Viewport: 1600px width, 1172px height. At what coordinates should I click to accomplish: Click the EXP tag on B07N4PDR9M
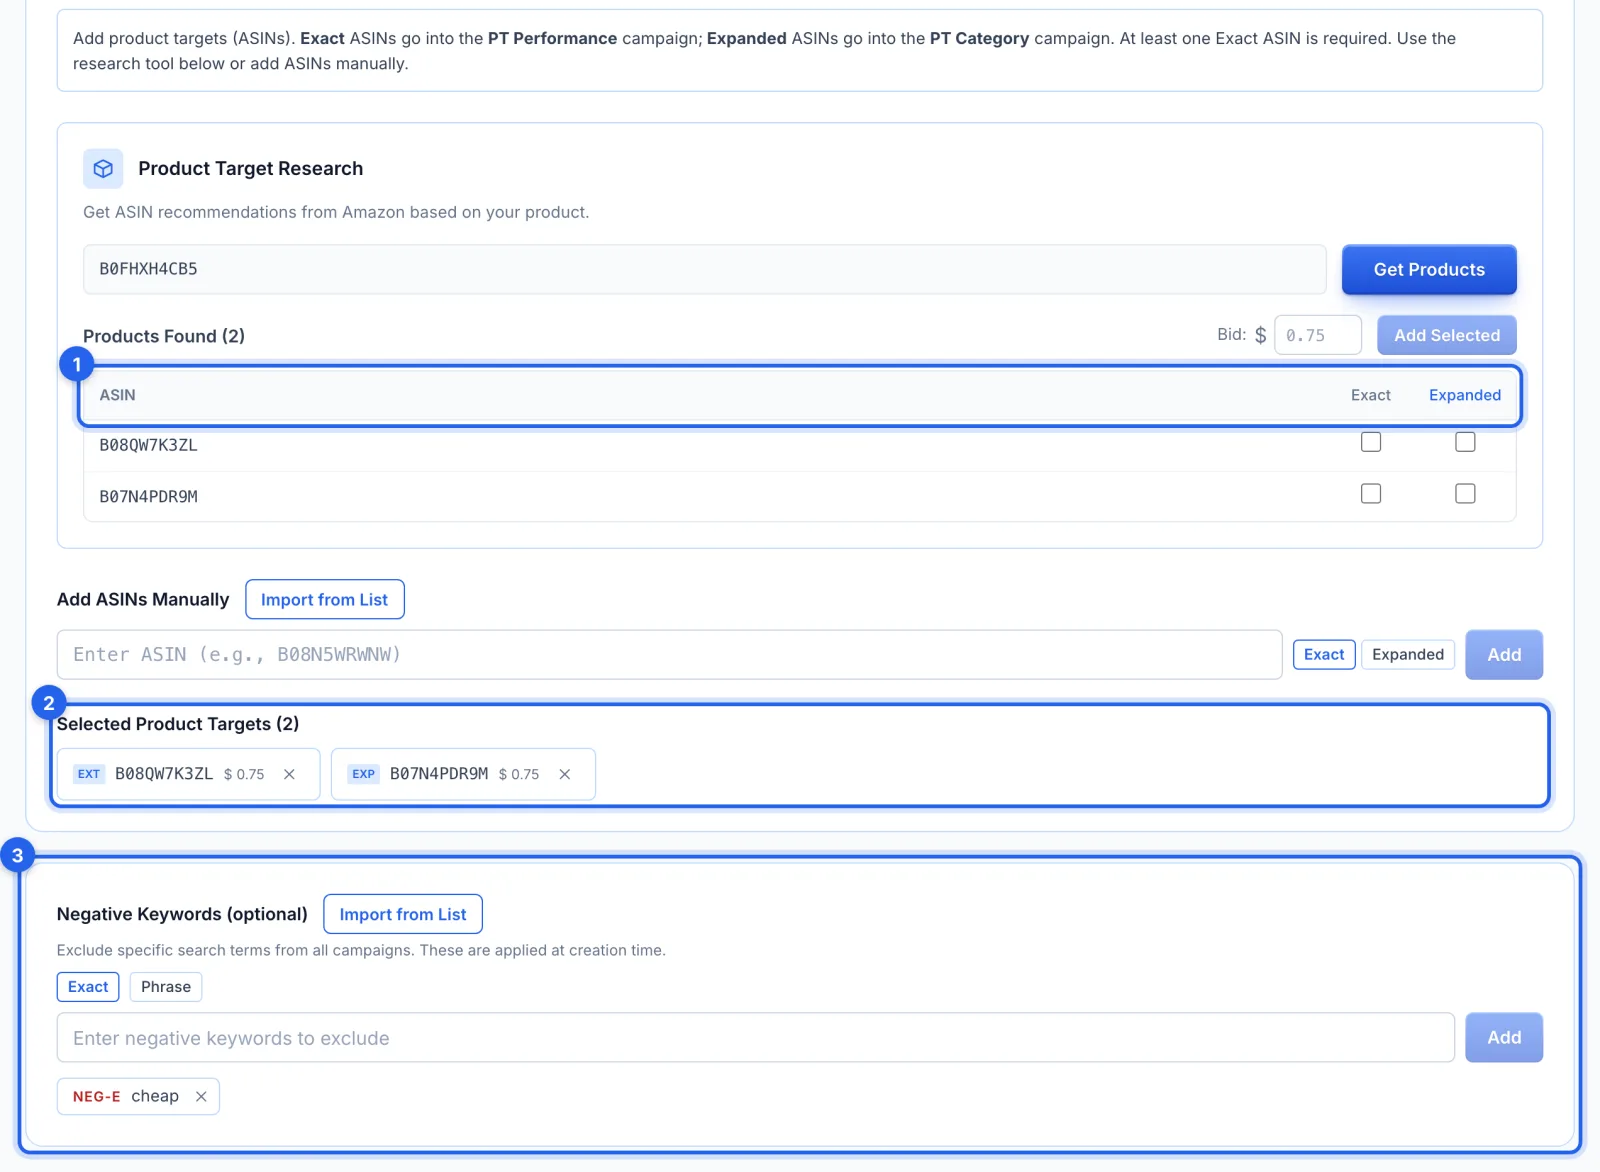[x=364, y=774]
